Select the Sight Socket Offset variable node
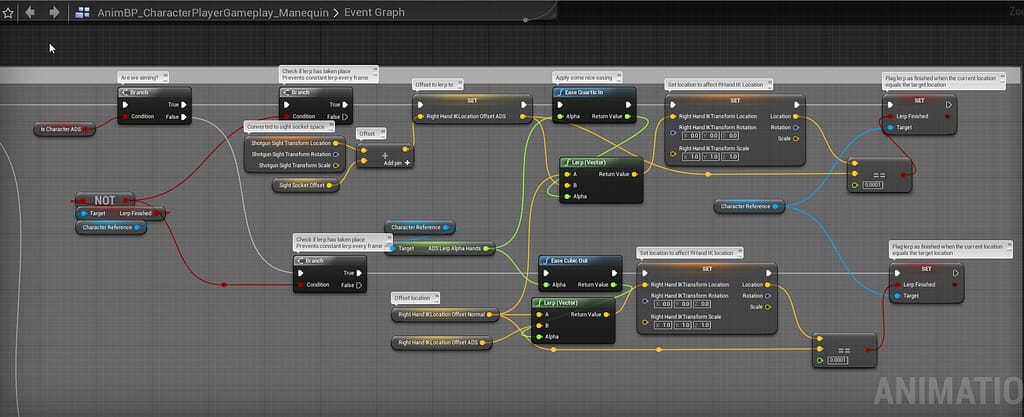This screenshot has height=417, width=1024. pyautogui.click(x=306, y=186)
